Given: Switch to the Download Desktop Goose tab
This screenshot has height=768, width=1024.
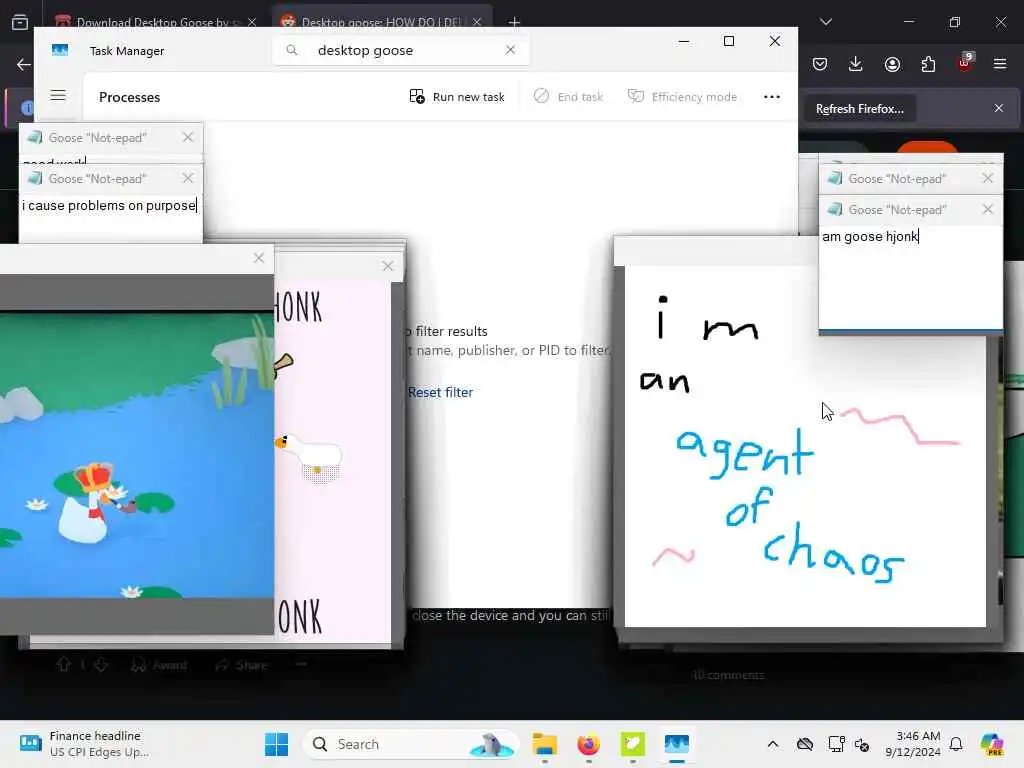Looking at the screenshot, I should pyautogui.click(x=153, y=22).
